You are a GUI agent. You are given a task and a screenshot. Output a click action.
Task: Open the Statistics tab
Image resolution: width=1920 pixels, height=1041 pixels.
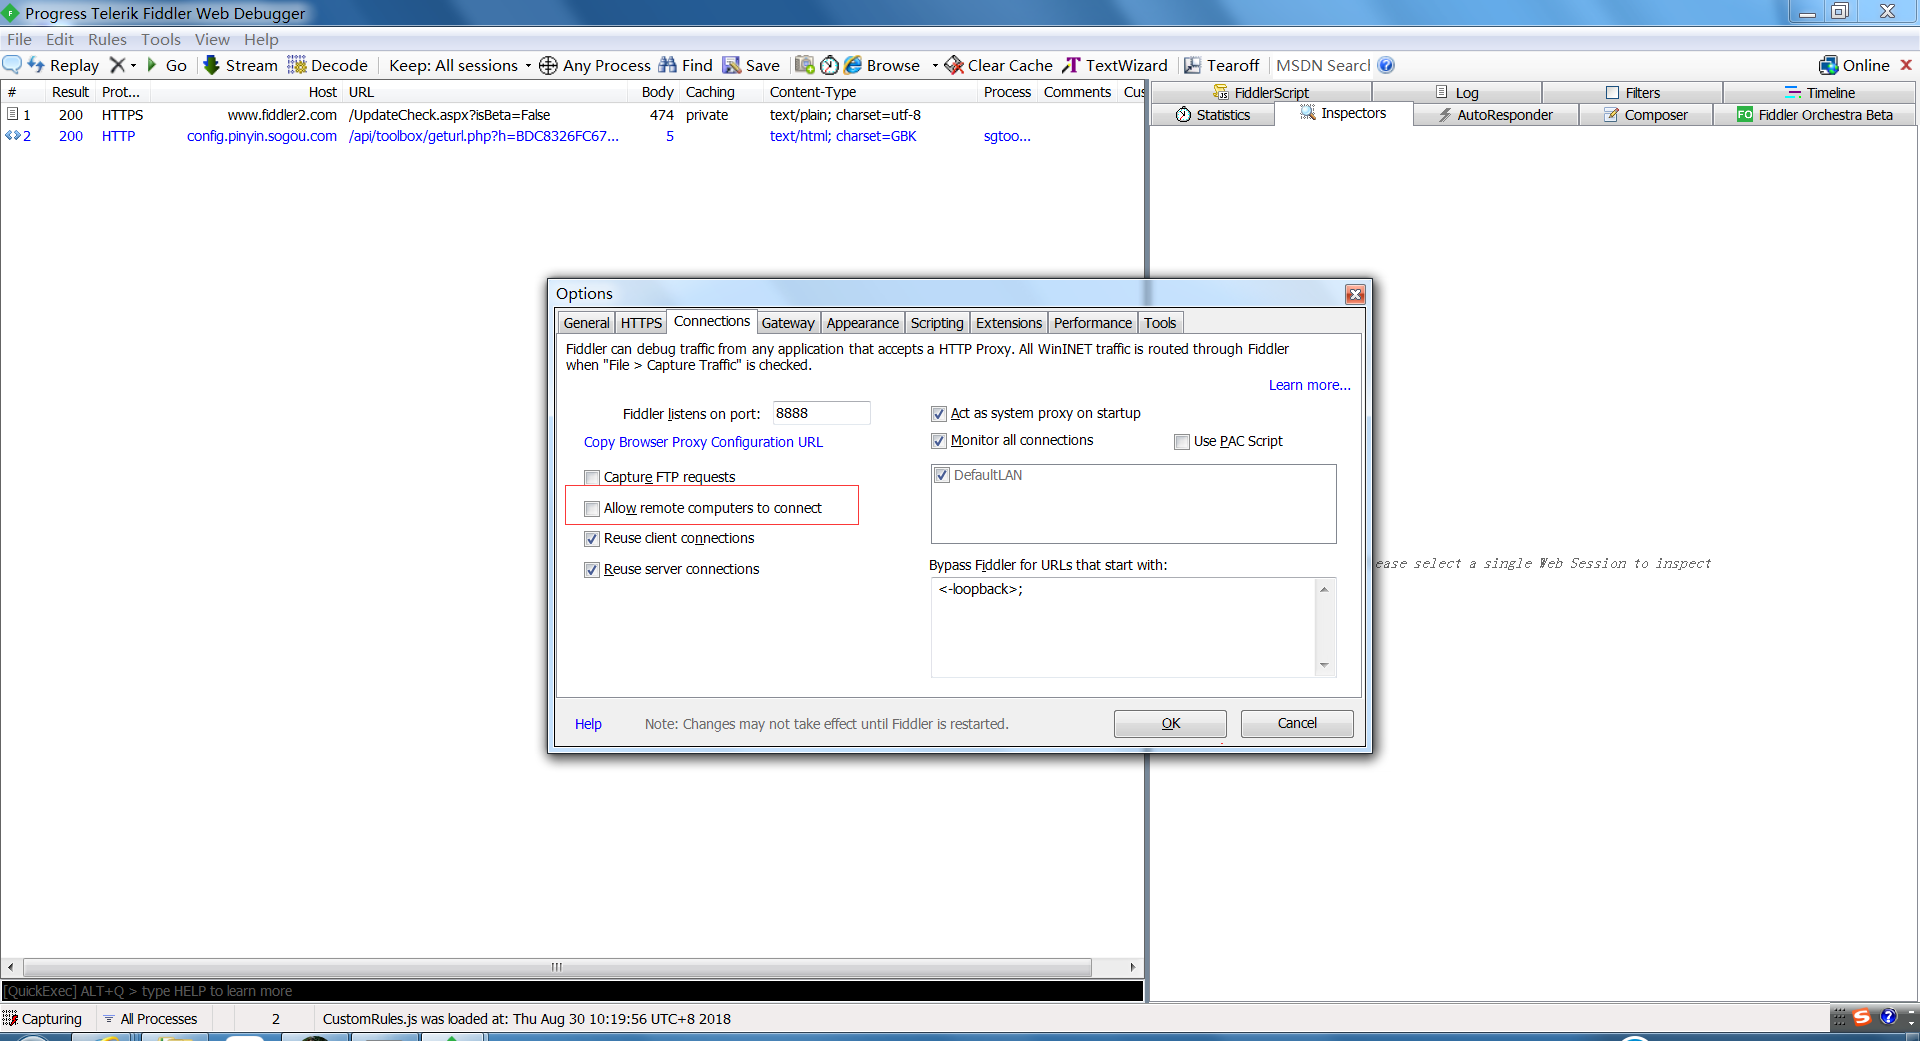[1213, 115]
